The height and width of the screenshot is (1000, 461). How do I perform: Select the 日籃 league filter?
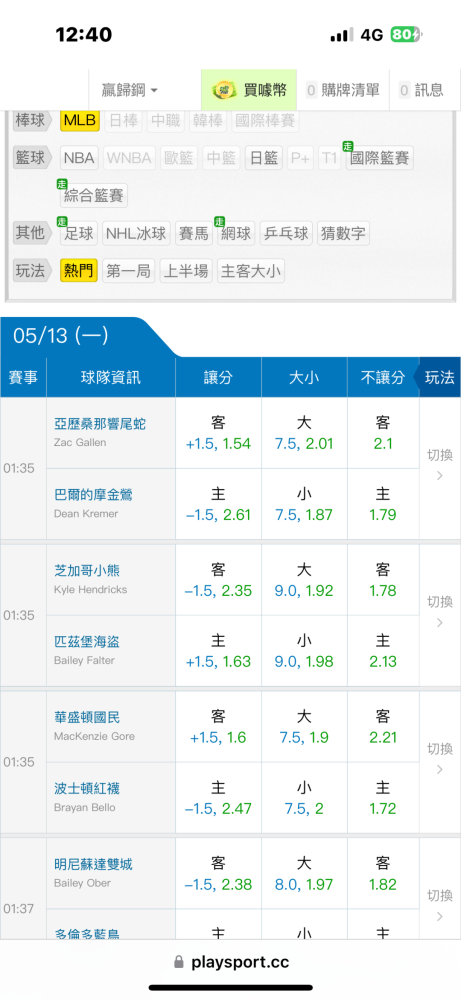(264, 158)
